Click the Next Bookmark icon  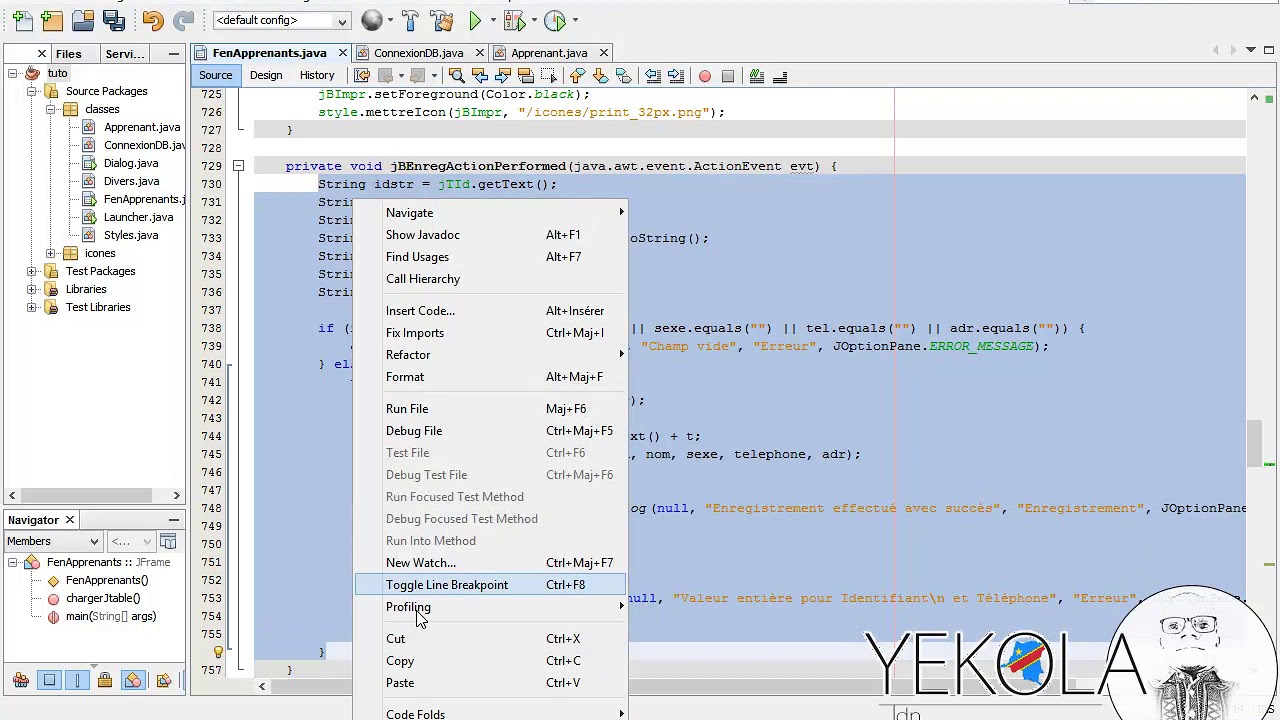600,75
